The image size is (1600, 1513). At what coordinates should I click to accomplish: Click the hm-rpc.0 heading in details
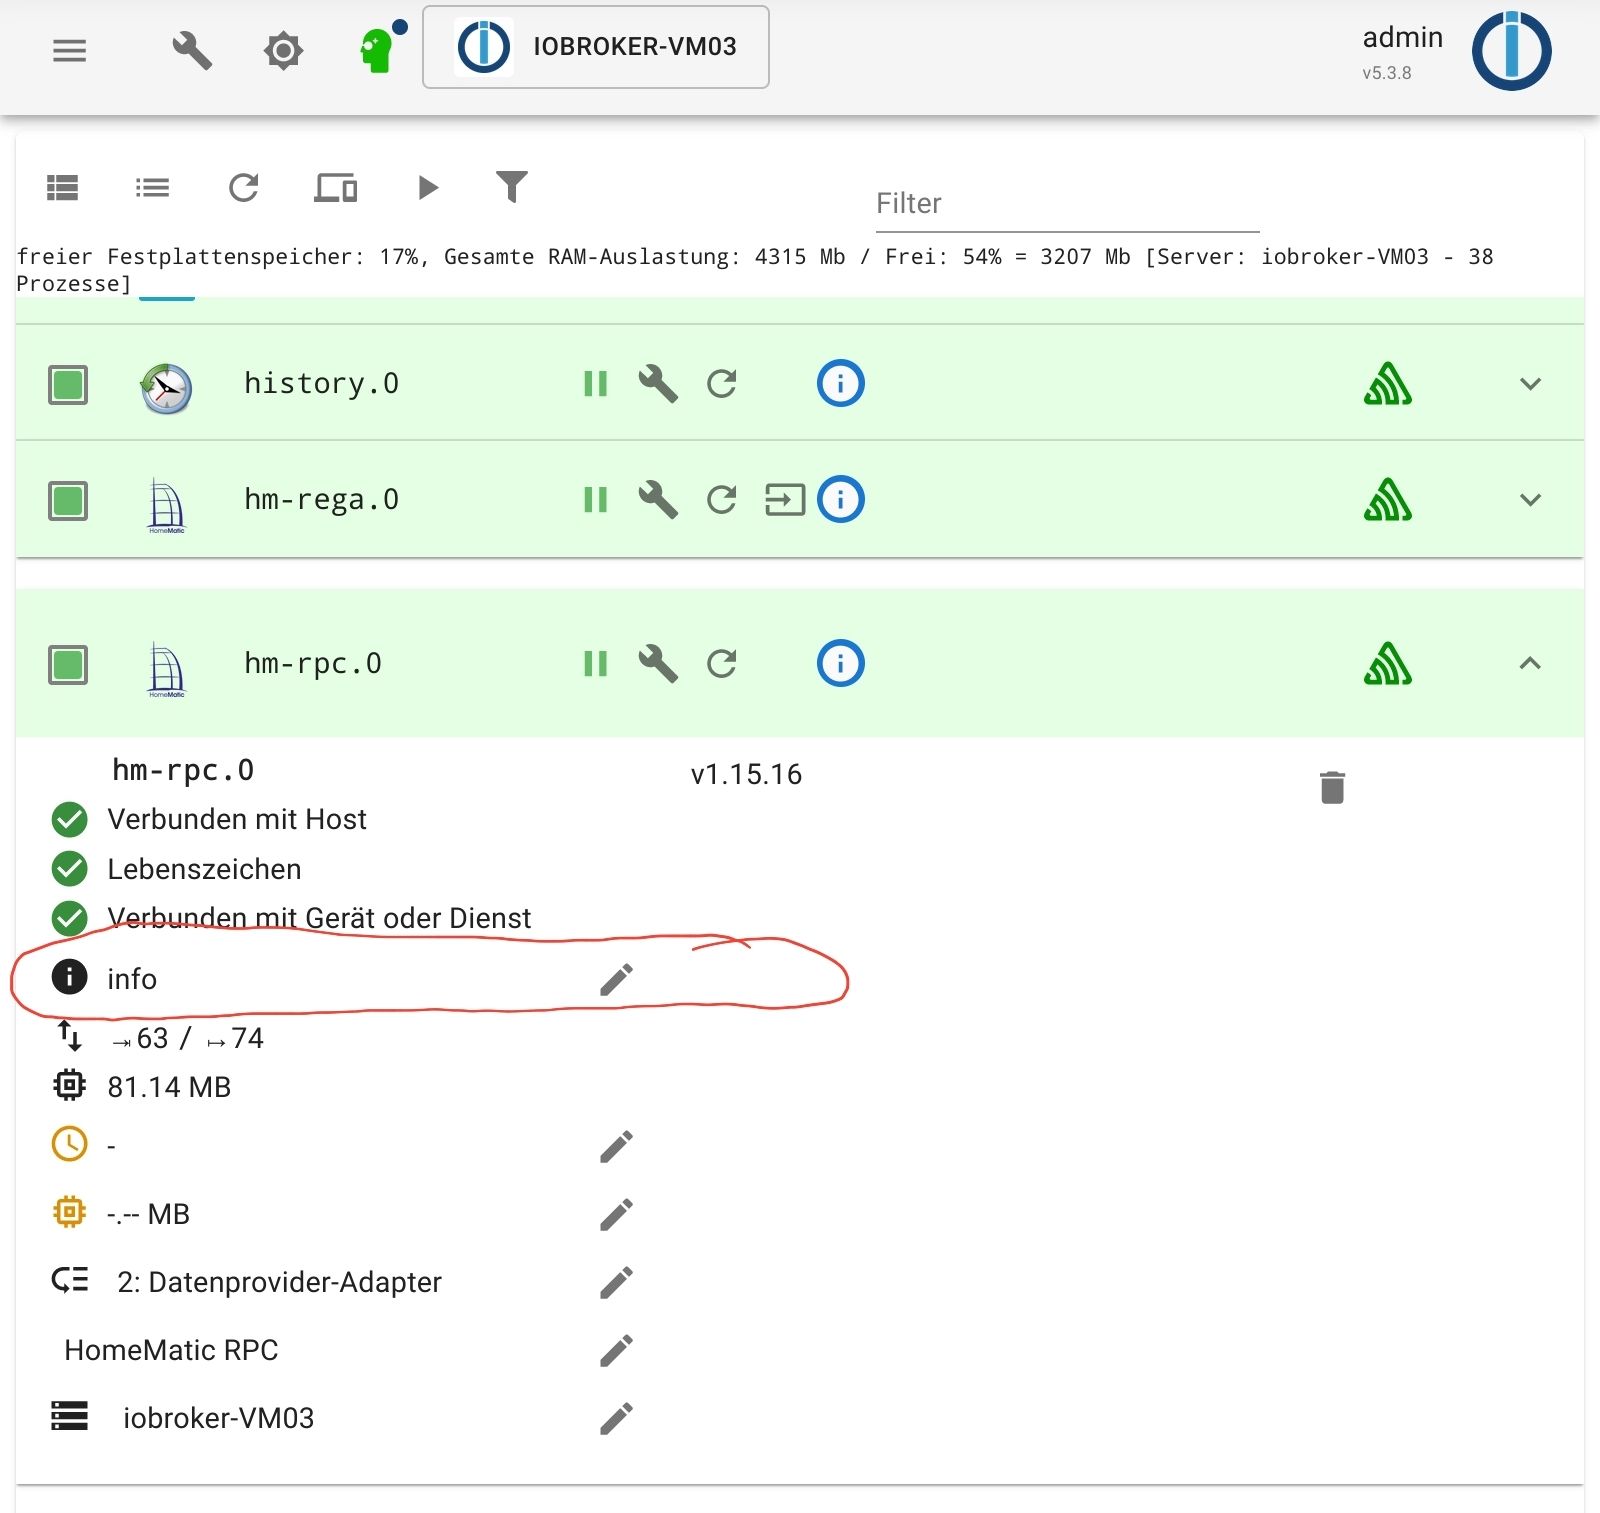(183, 770)
